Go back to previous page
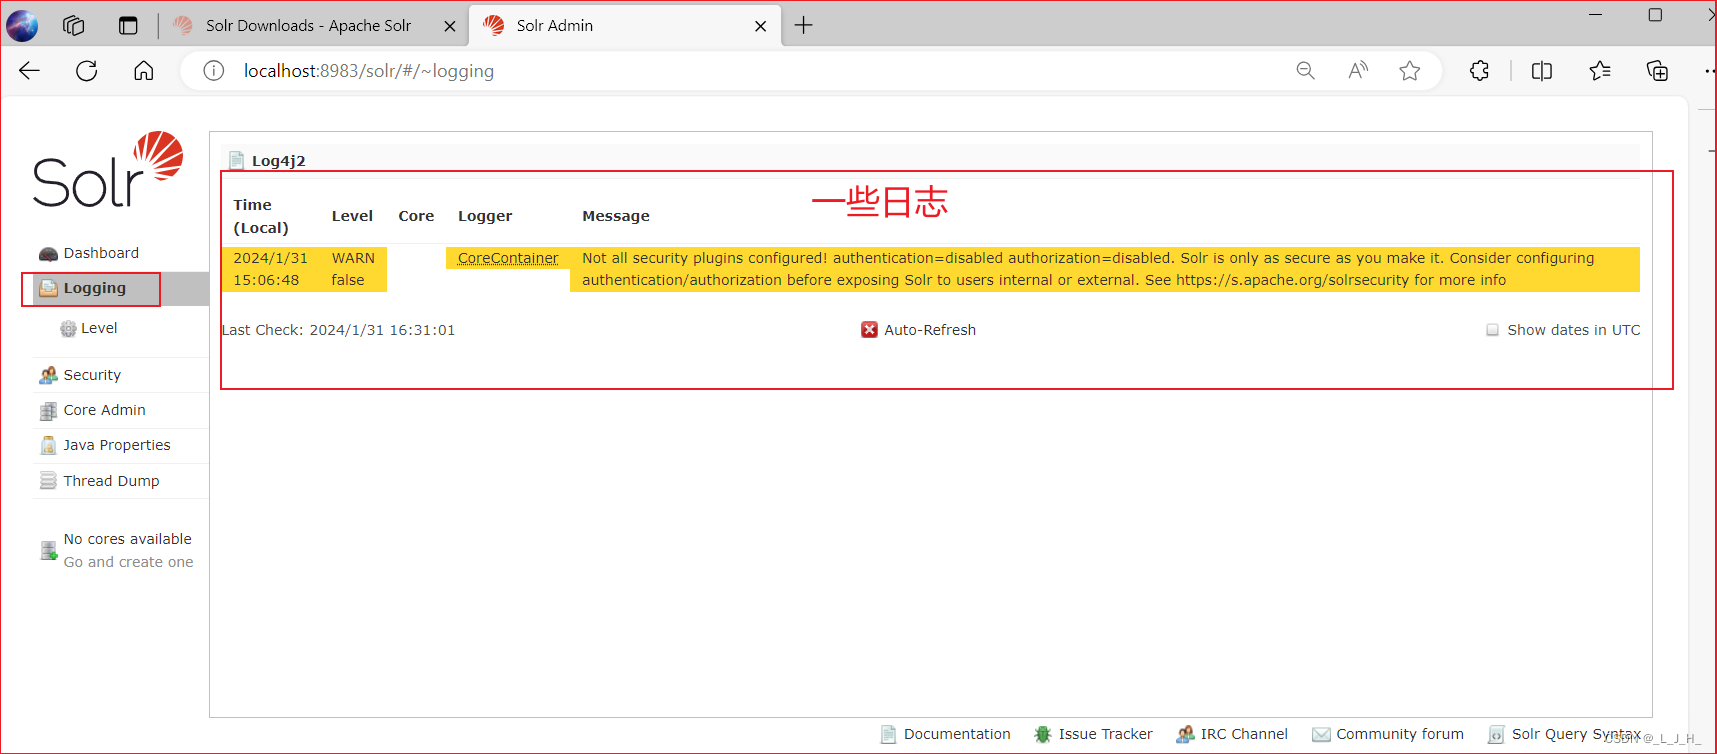Image resolution: width=1717 pixels, height=754 pixels. [x=30, y=70]
